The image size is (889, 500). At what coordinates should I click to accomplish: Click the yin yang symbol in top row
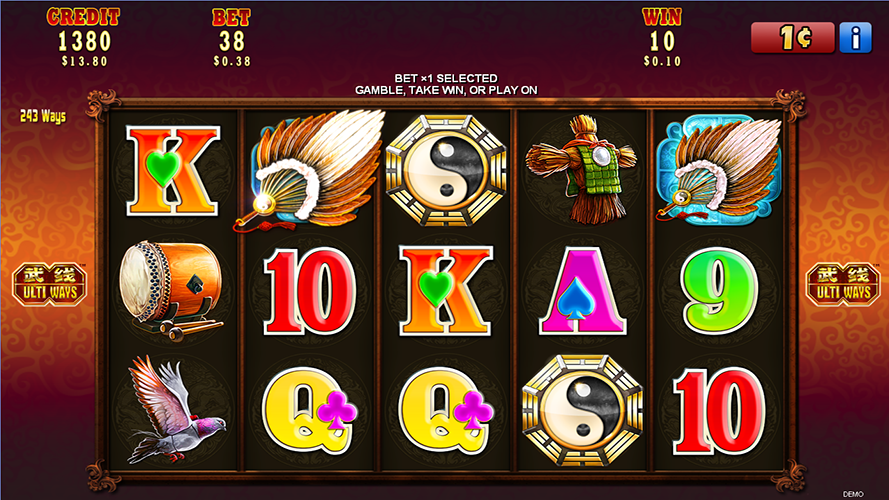(446, 170)
